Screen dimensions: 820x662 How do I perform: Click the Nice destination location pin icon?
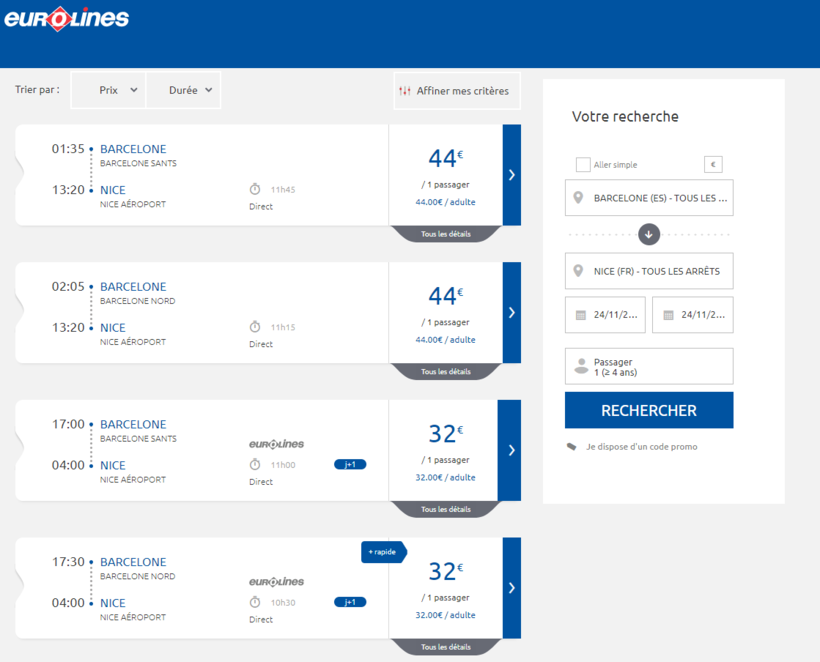pos(578,271)
